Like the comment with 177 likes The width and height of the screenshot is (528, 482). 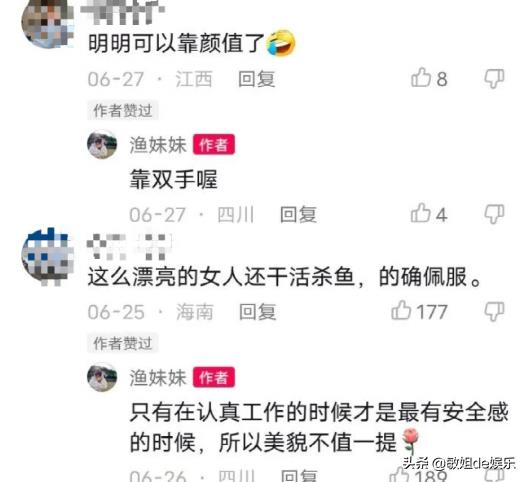click(401, 310)
